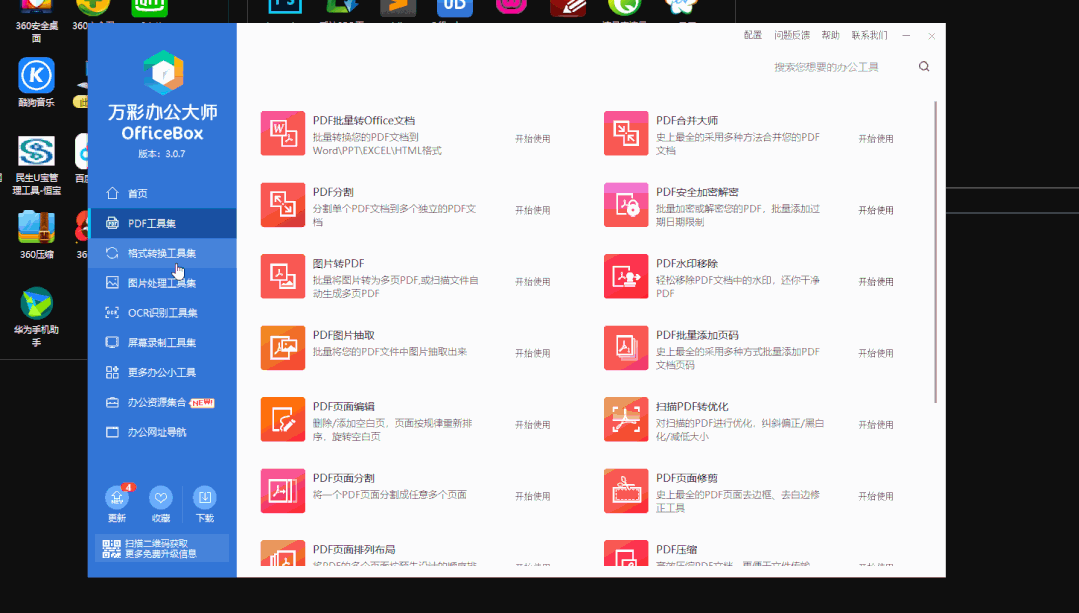Viewport: 1079px width, 613px height.
Task: Click 开始使用 for 扫描PDF转优化
Action: (876, 424)
